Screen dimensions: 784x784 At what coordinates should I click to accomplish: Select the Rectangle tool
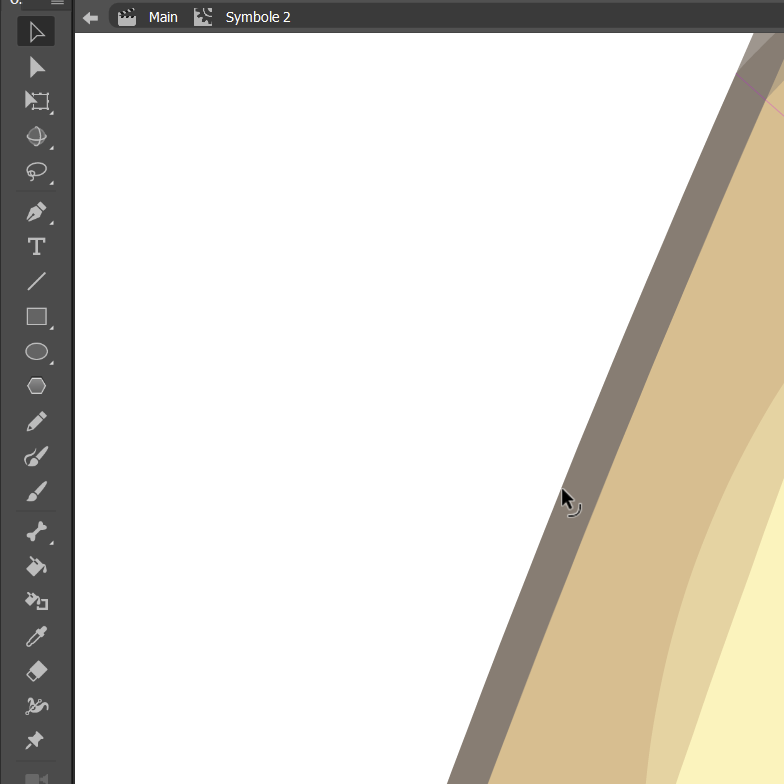click(x=36, y=317)
